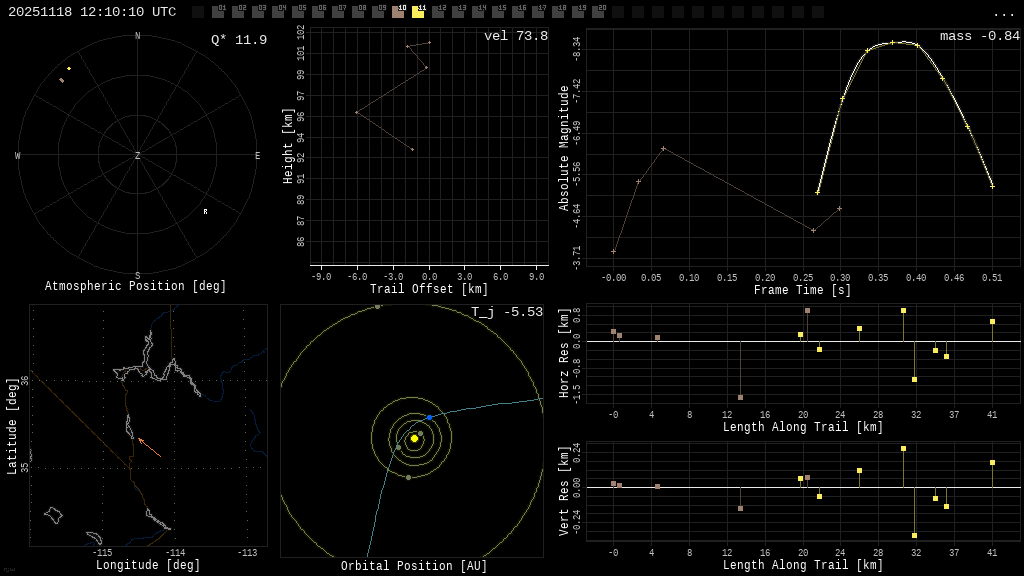Select event box 08 in top strip

(x=358, y=12)
